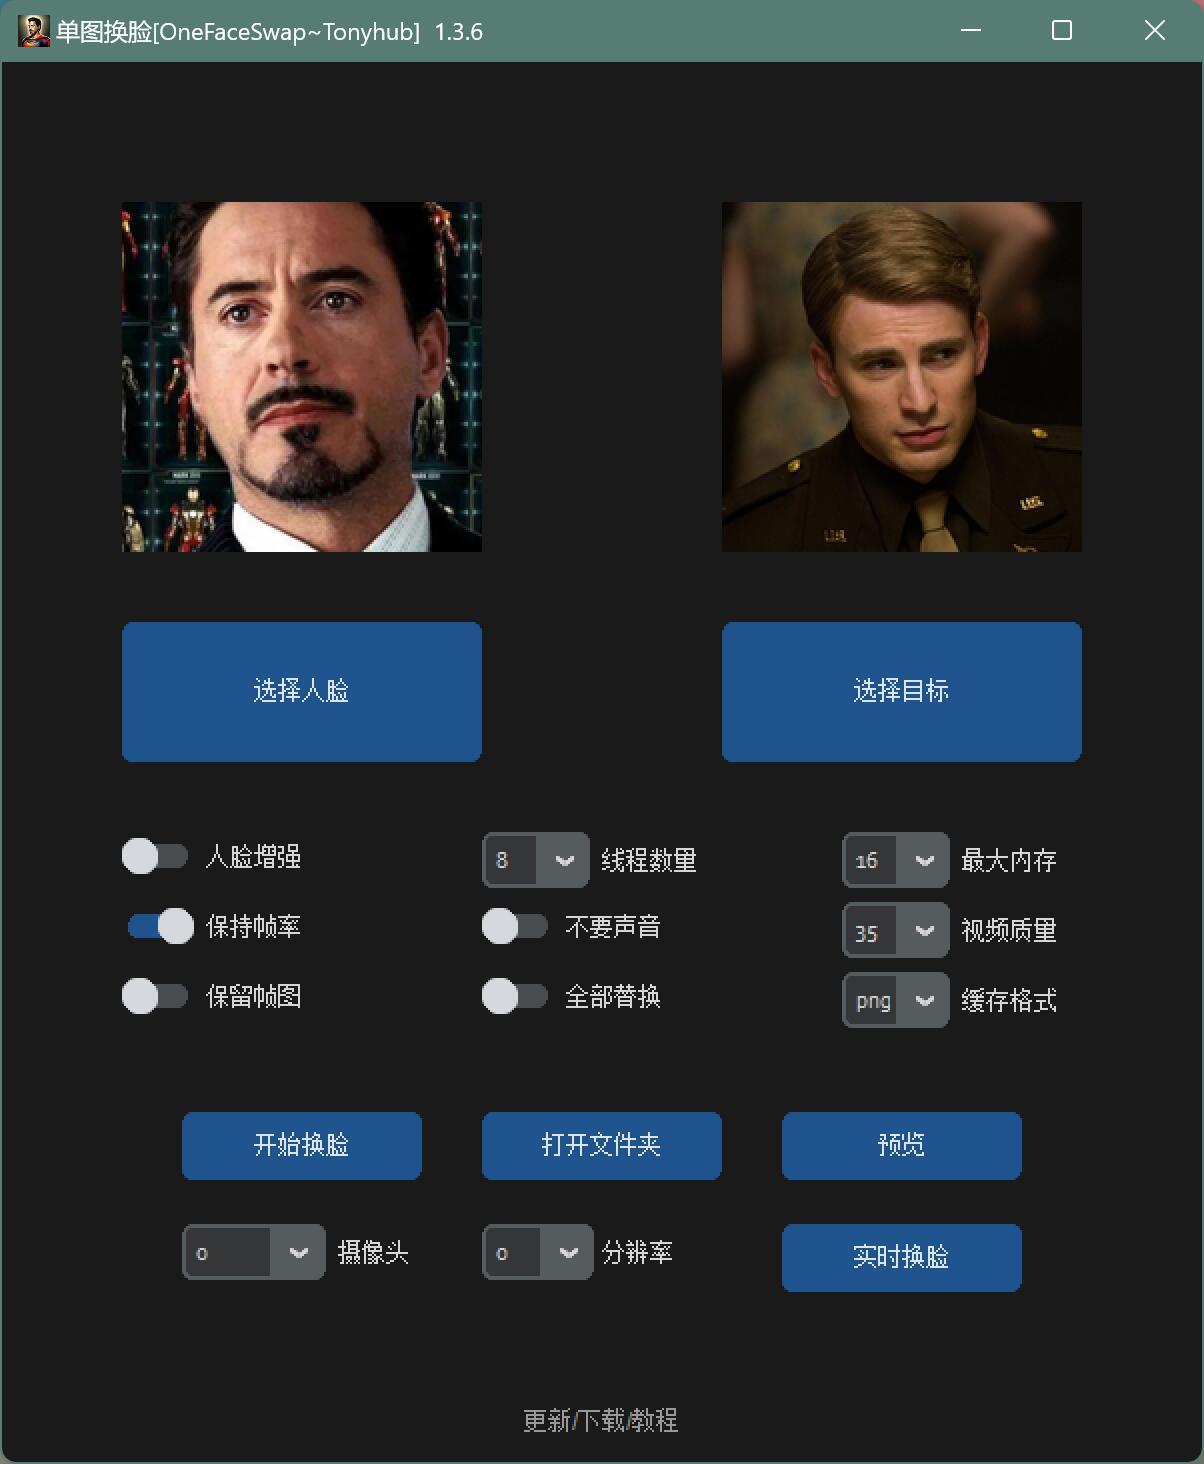Viewport: 1204px width, 1464px height.
Task: Click the source face thumbnail image
Action: 302,377
